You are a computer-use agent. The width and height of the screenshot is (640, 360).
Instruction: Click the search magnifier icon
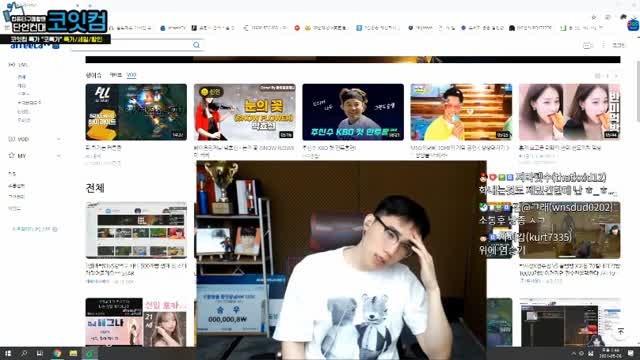point(196,45)
